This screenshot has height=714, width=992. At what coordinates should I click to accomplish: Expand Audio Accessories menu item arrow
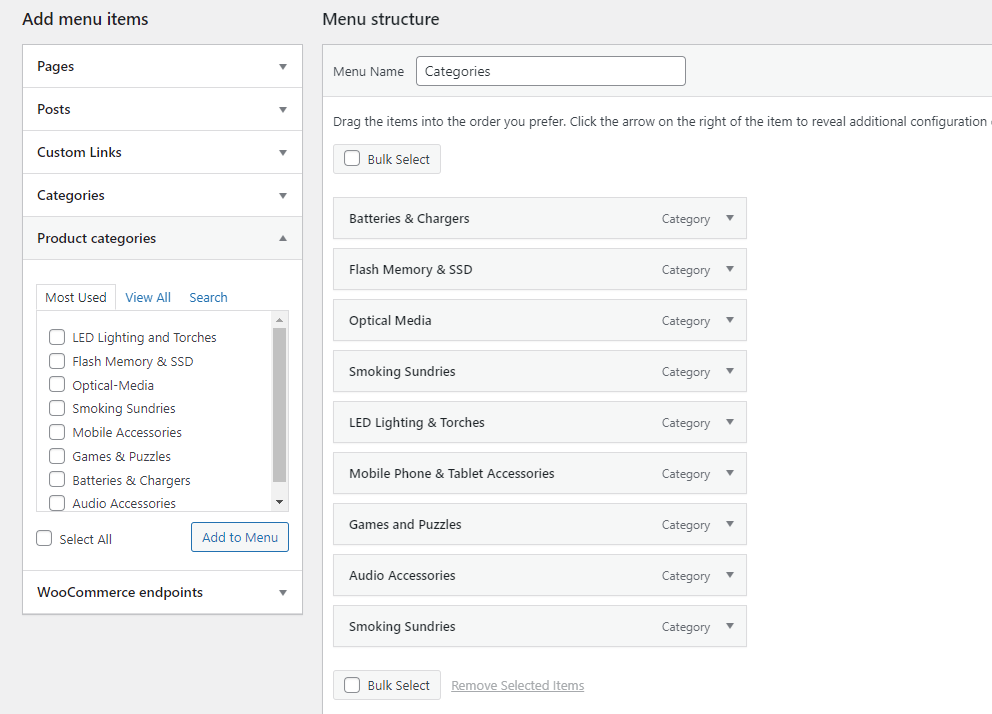coord(730,575)
